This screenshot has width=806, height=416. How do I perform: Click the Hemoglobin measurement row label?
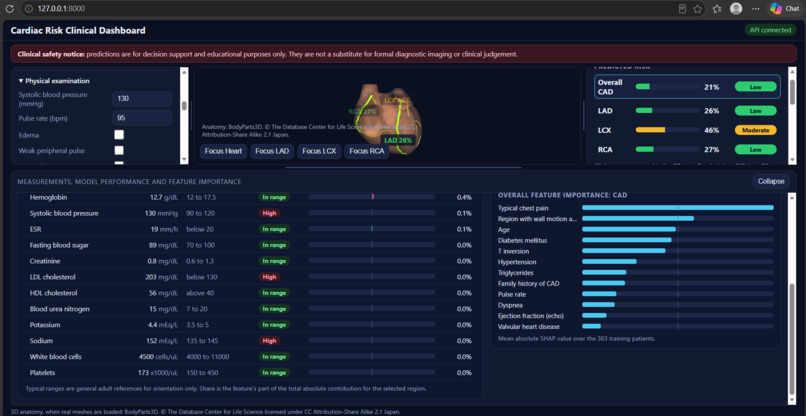(x=48, y=197)
